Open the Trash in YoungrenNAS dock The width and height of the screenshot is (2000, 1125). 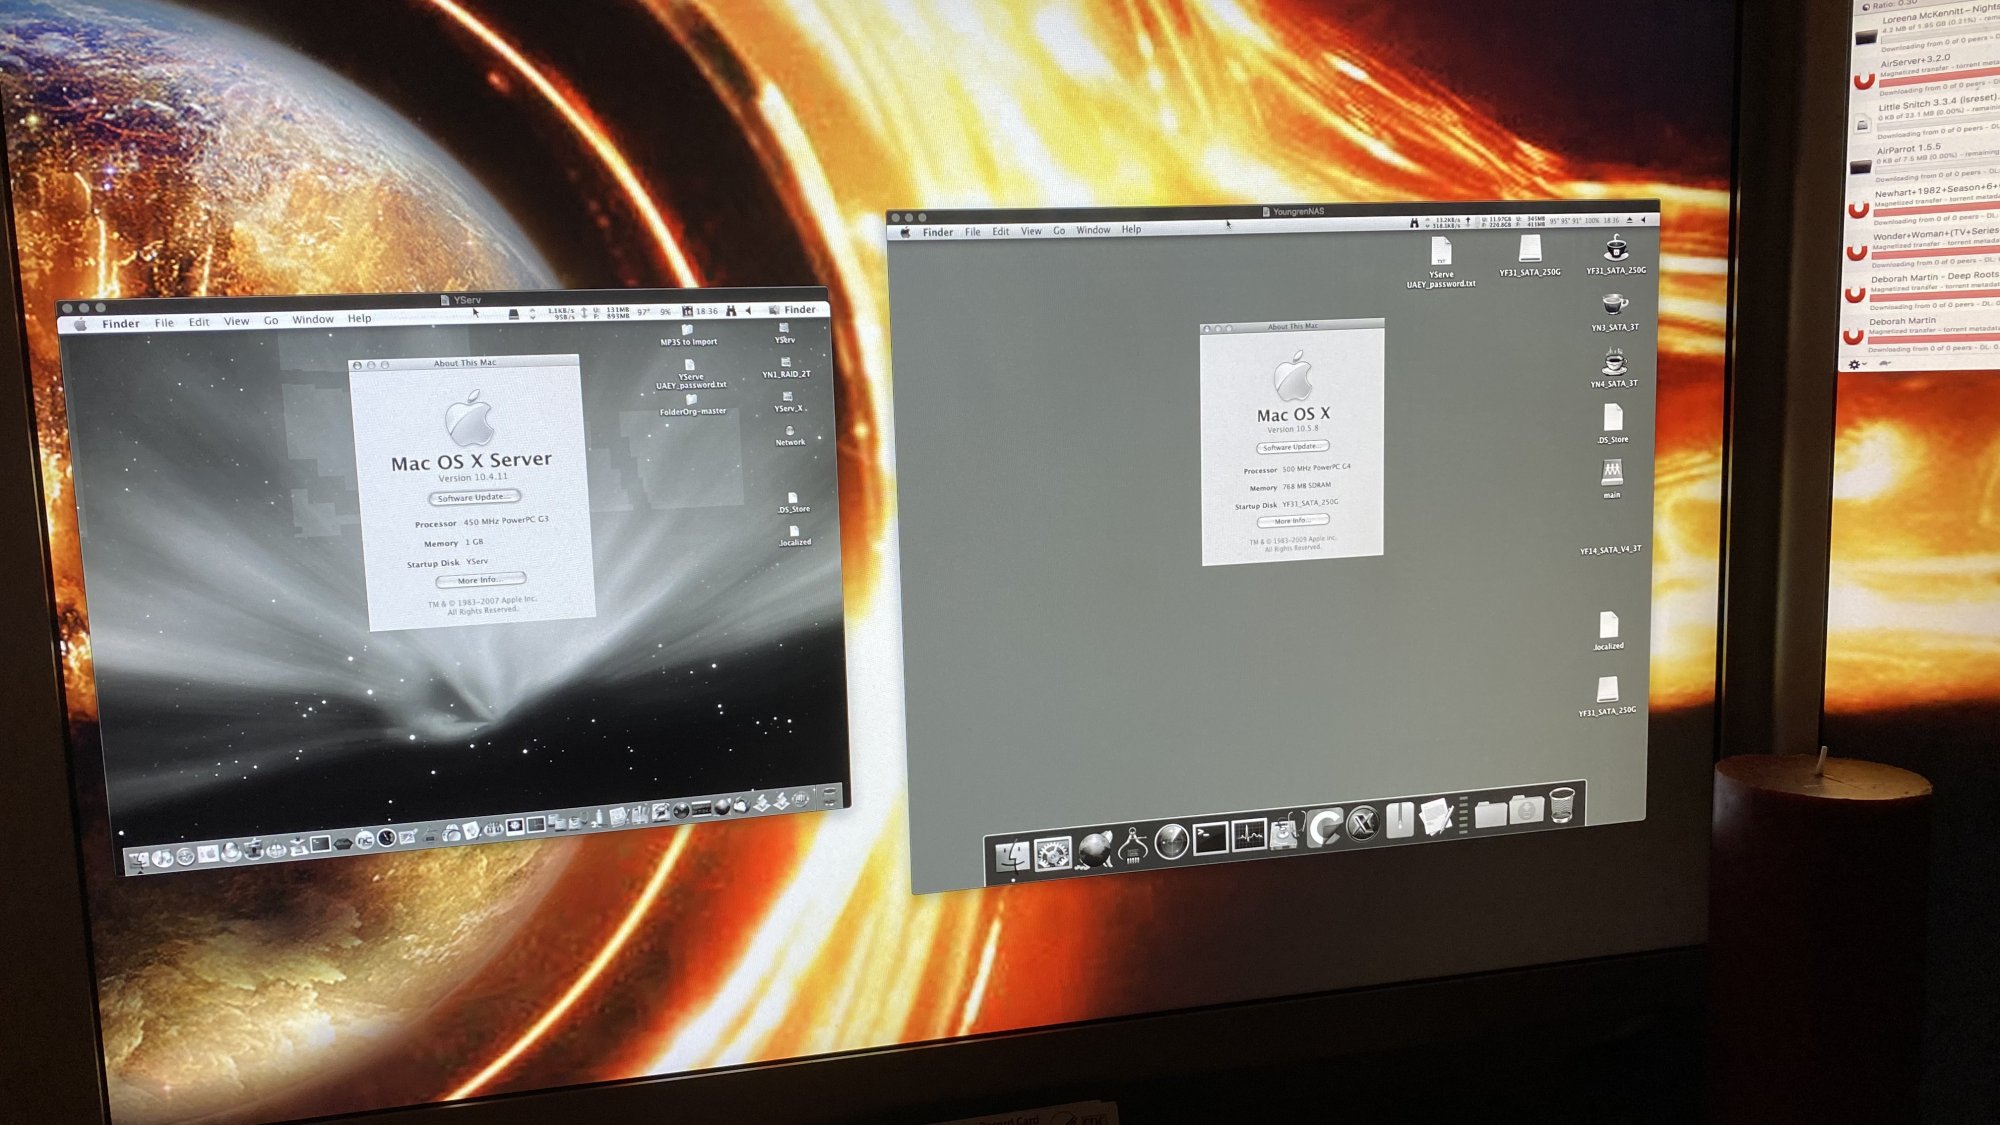point(1563,805)
